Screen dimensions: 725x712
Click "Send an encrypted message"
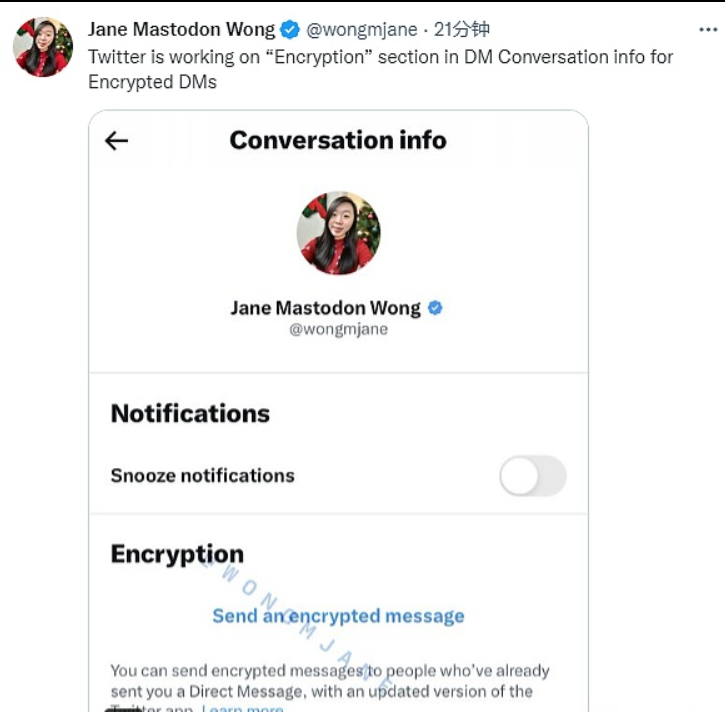point(338,616)
